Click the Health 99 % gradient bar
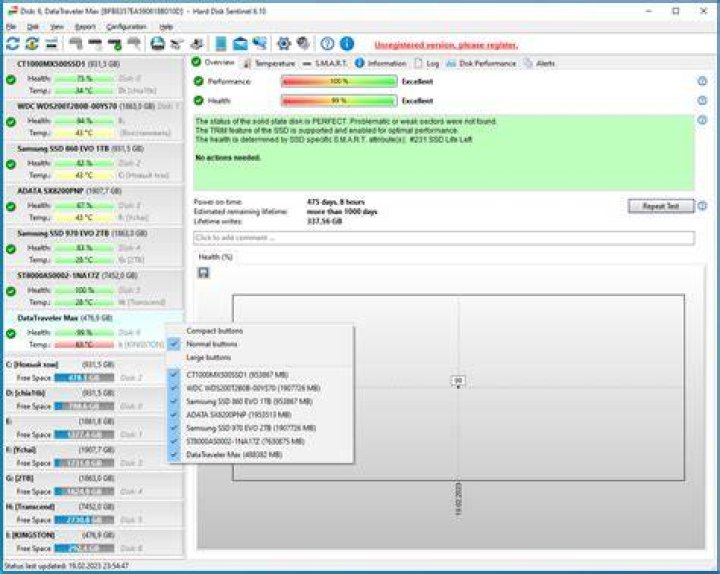720x574 pixels. pos(339,101)
